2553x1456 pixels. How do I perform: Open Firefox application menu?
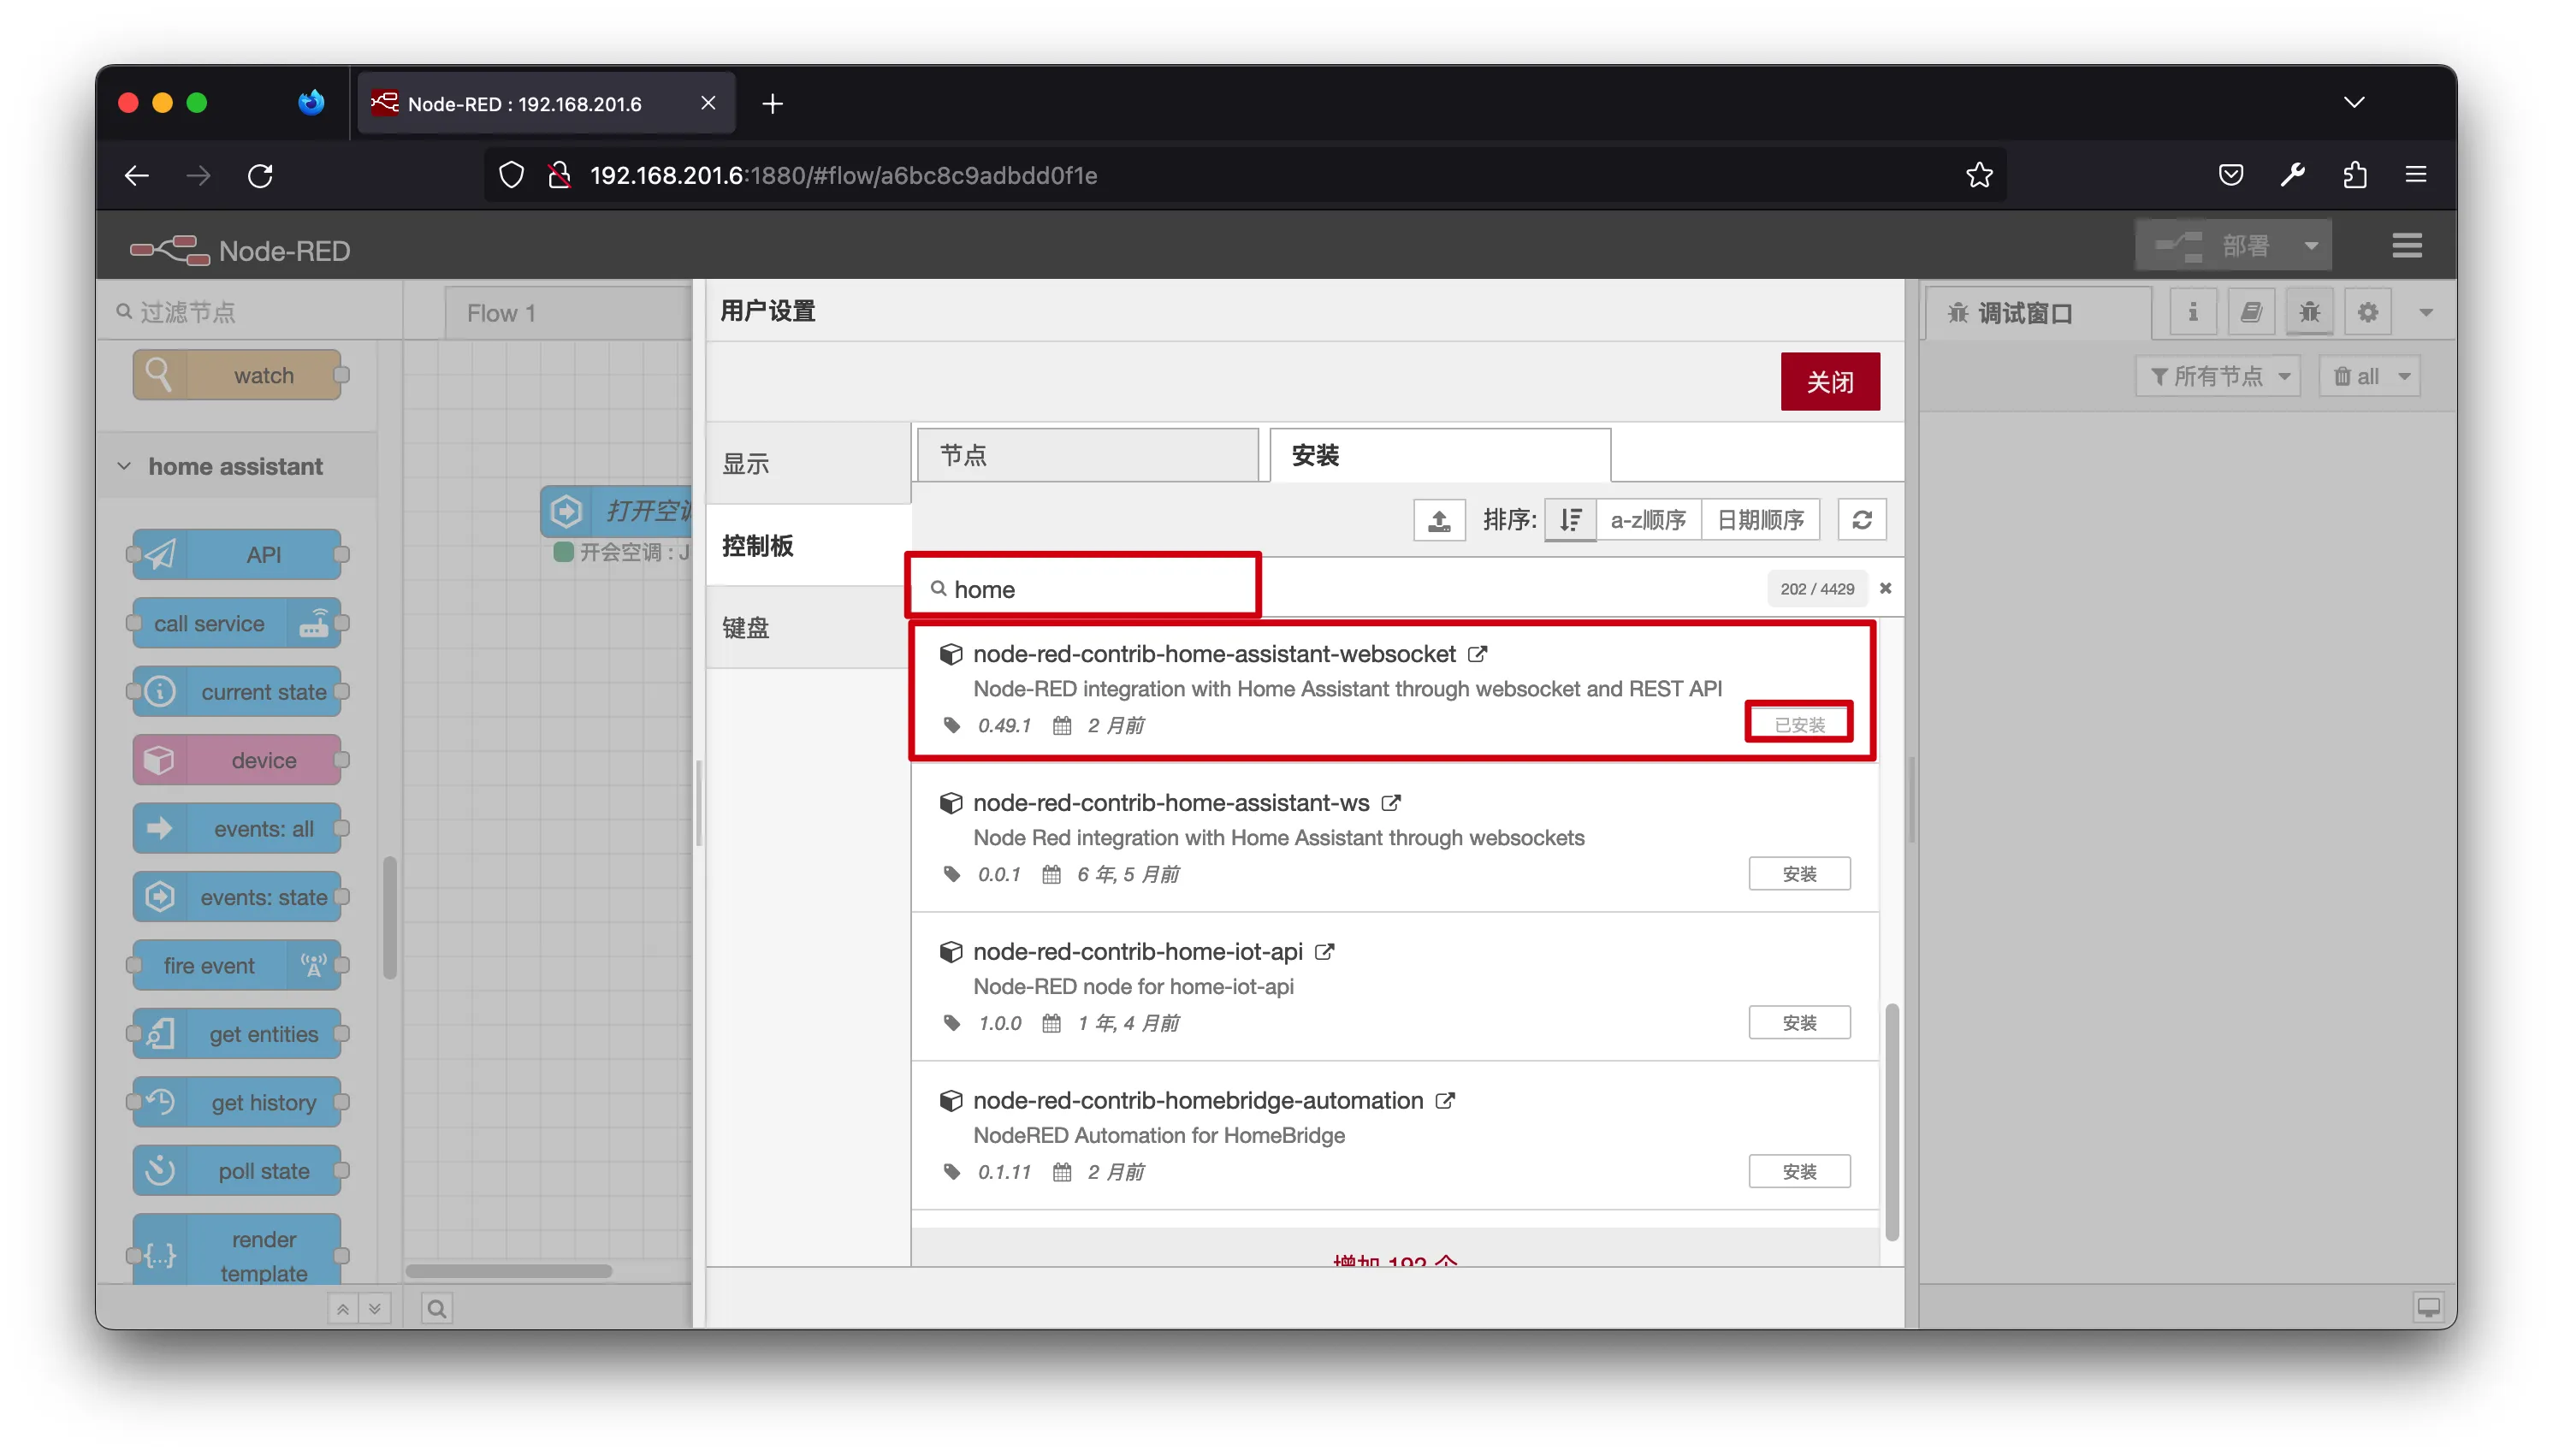click(2416, 176)
